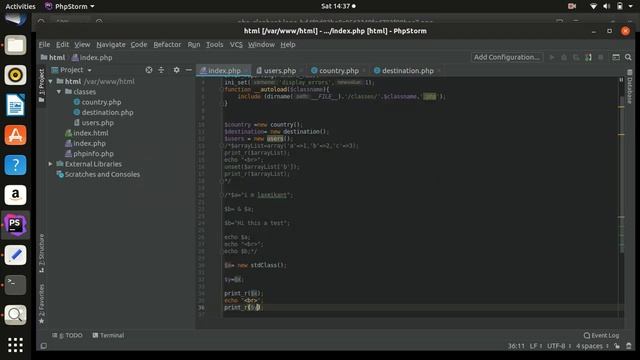This screenshot has width=640, height=360.
Task: Toggle the Event Log panel
Action: (601, 336)
